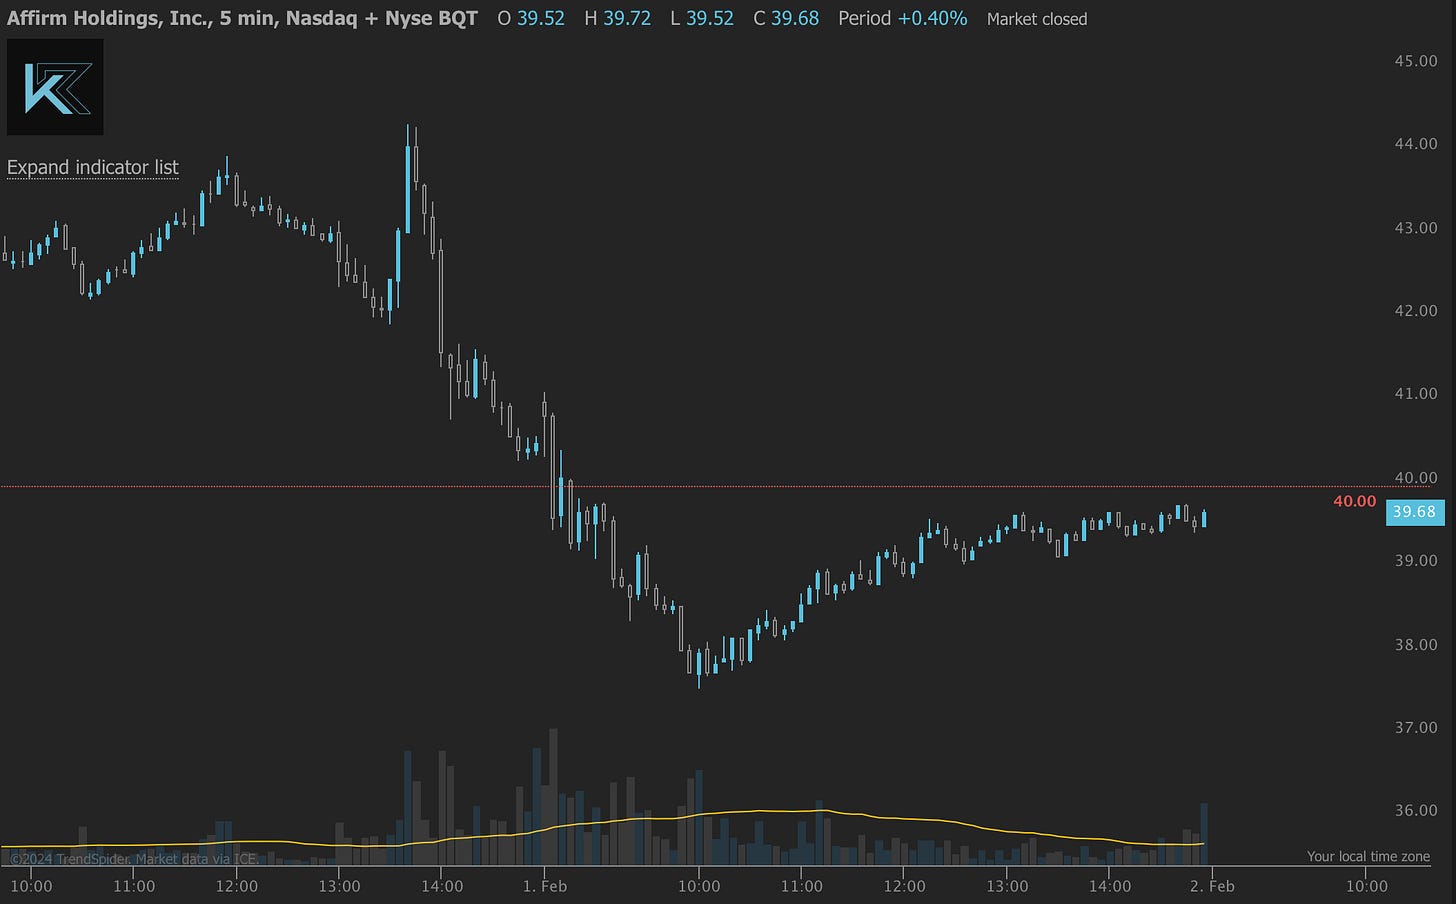Click the Your local time zone text
Image resolution: width=1456 pixels, height=904 pixels.
1368,856
